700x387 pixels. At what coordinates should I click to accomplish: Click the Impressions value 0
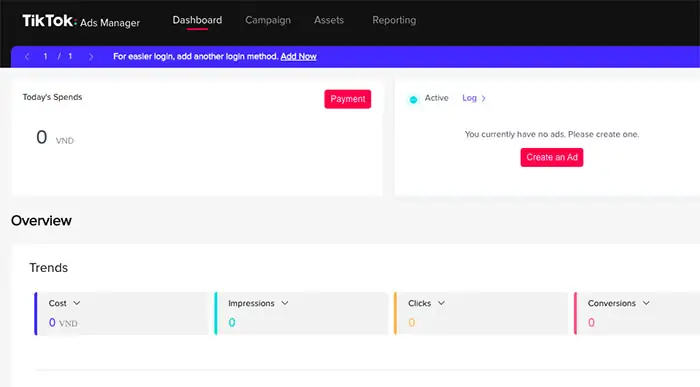pos(232,322)
